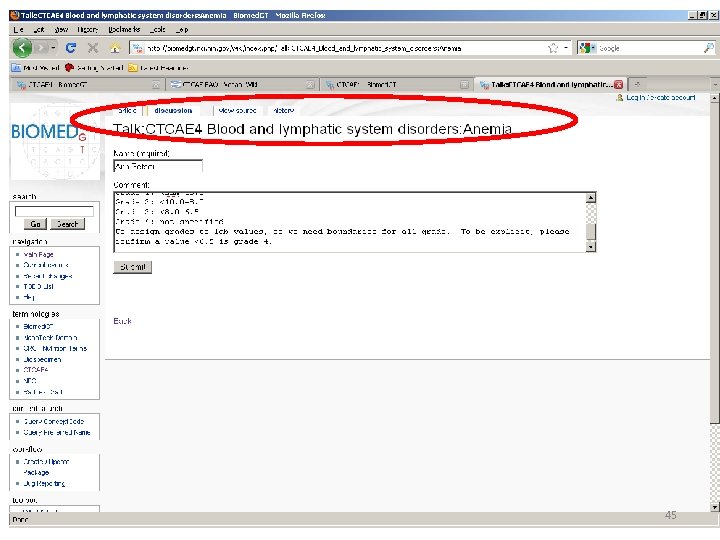Open CTCAE4 terminology link in sidebar

pyautogui.click(x=36, y=370)
